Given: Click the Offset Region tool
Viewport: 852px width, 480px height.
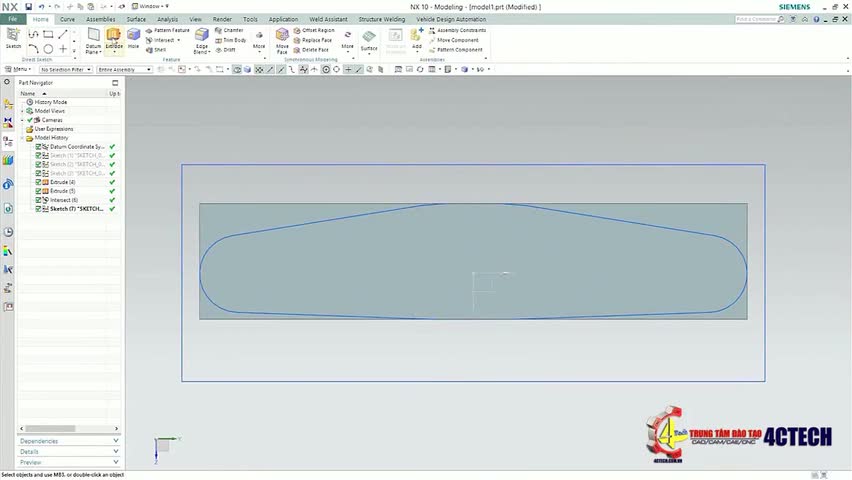Looking at the screenshot, I should (x=314, y=30).
